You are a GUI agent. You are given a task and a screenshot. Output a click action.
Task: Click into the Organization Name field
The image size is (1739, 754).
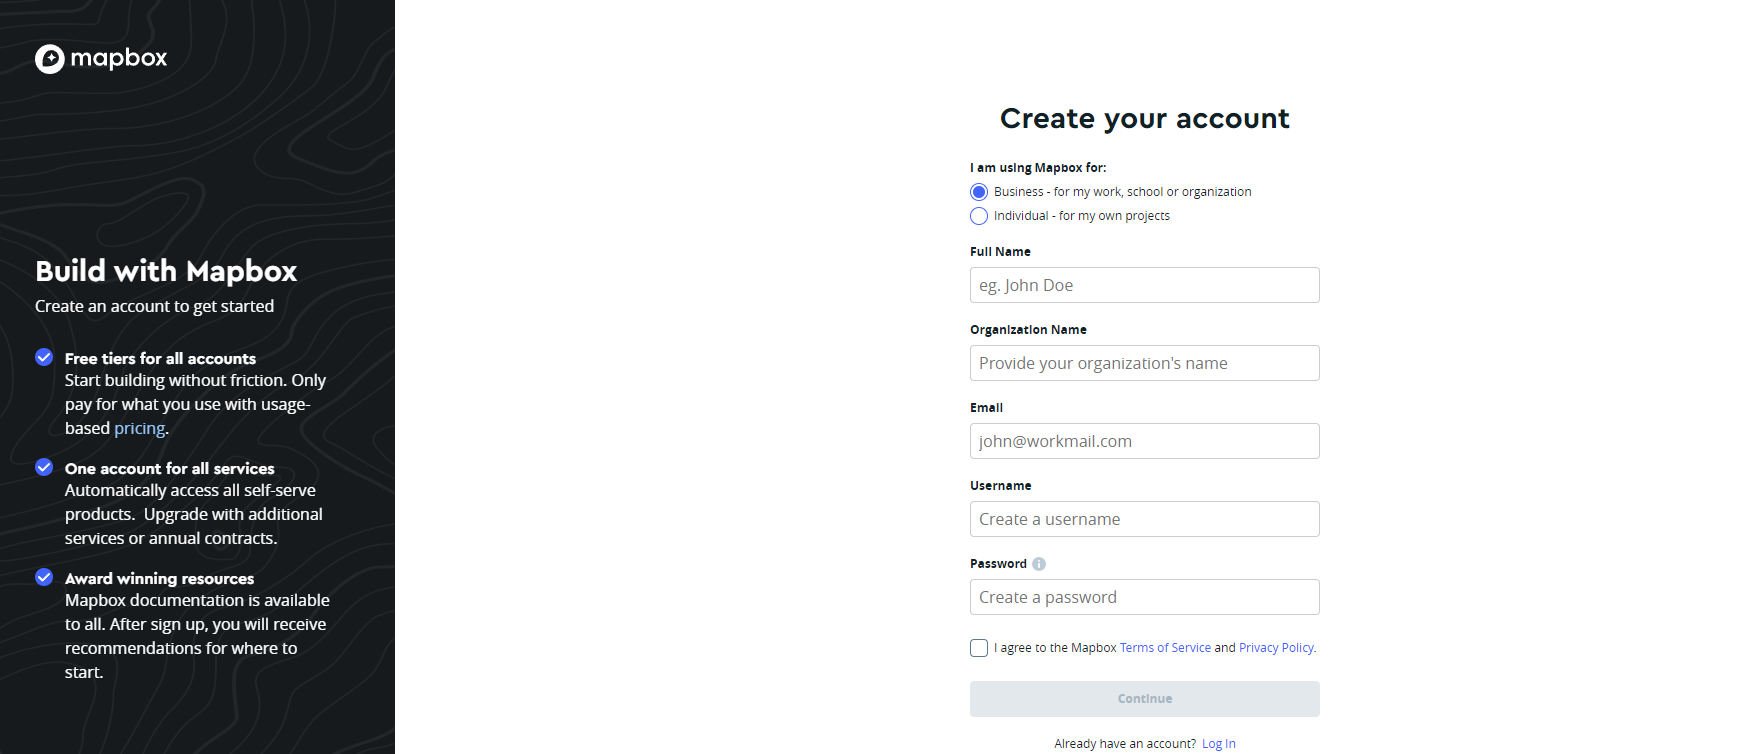1144,363
